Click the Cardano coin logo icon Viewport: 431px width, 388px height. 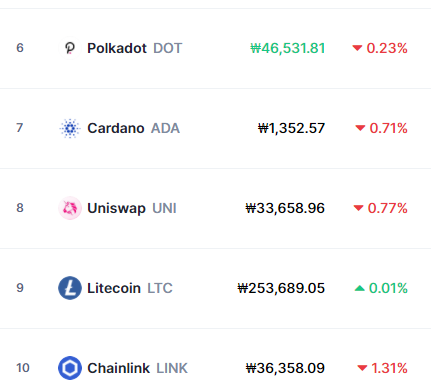click(x=70, y=128)
